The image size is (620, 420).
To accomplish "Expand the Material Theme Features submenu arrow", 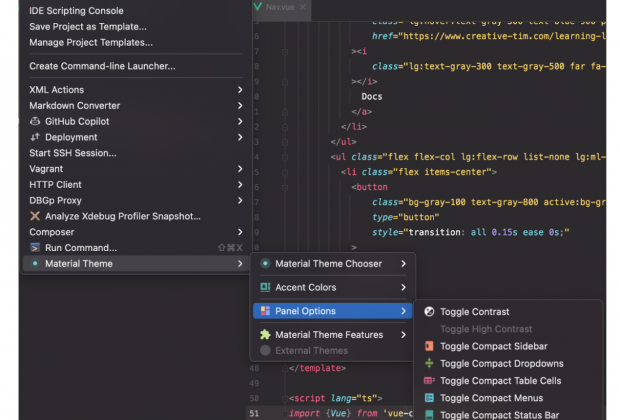I will click(x=403, y=335).
